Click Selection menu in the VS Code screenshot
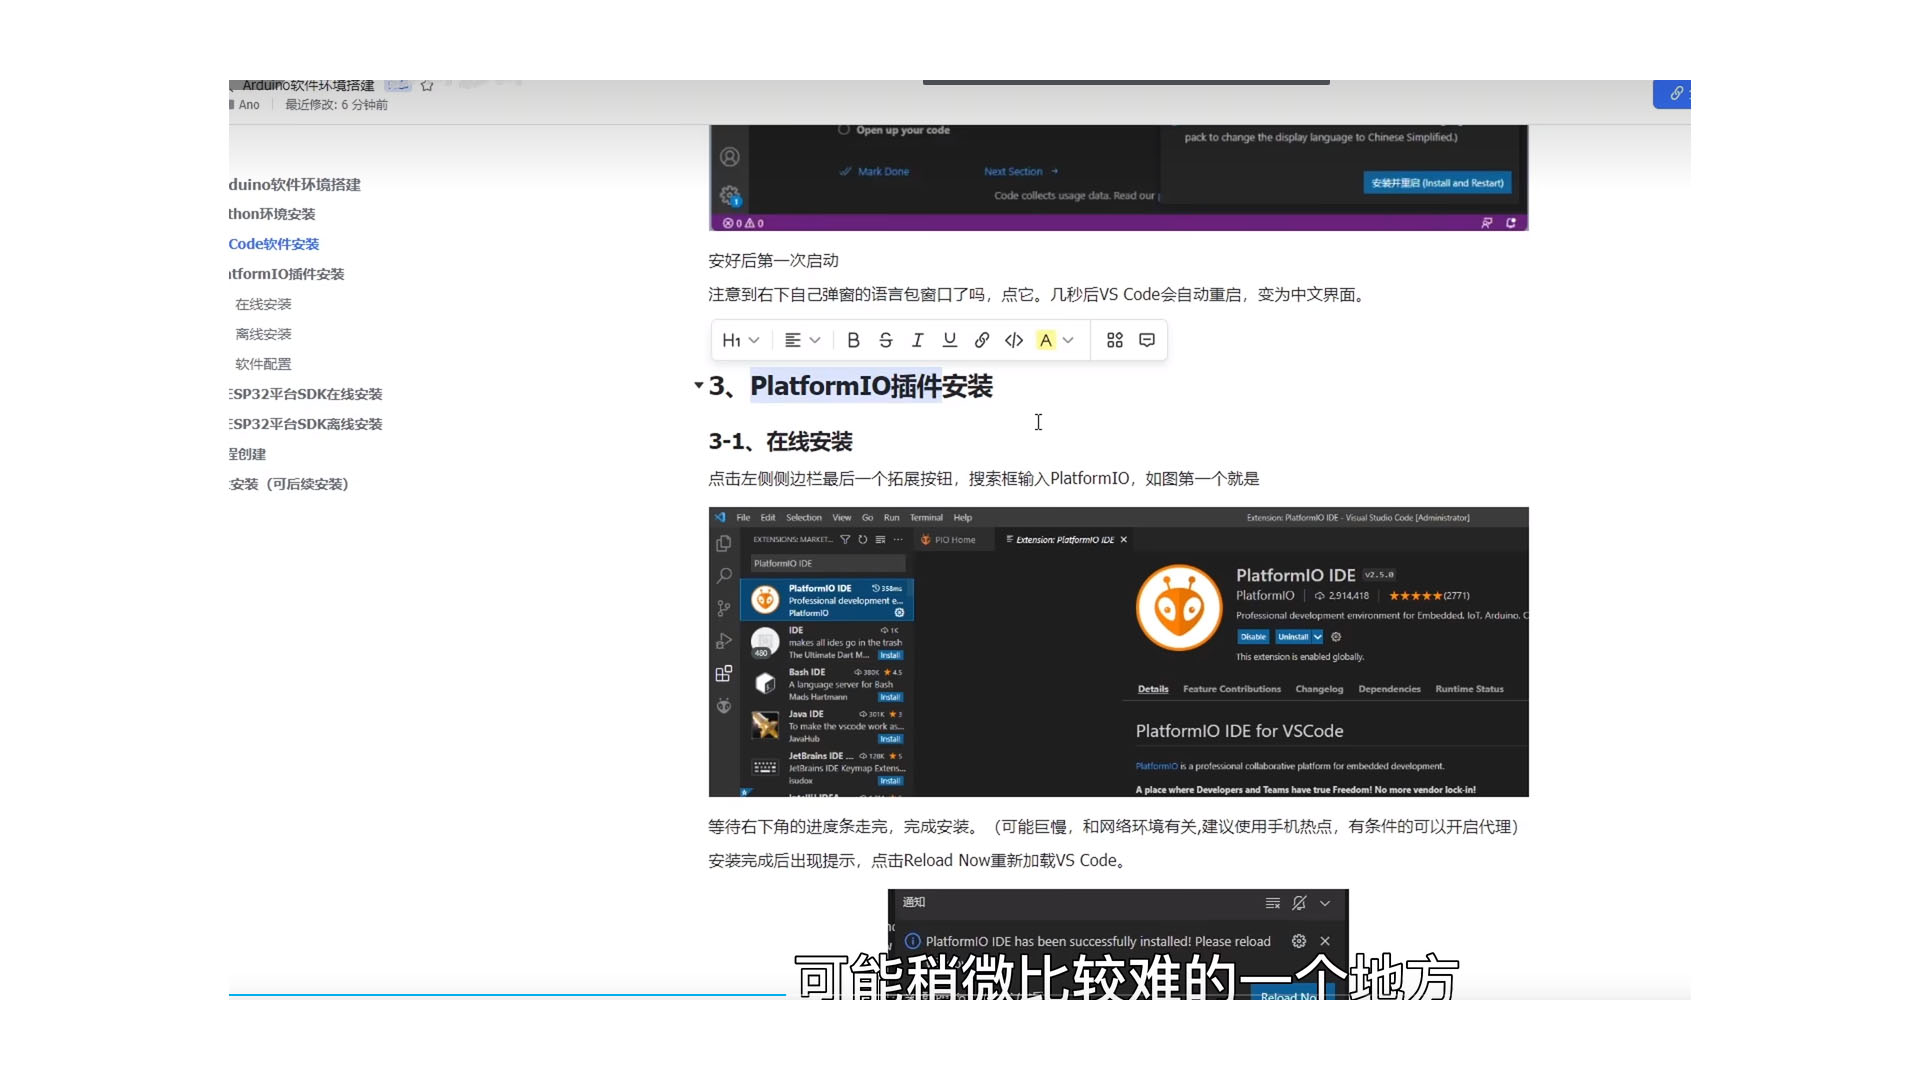 (803, 517)
